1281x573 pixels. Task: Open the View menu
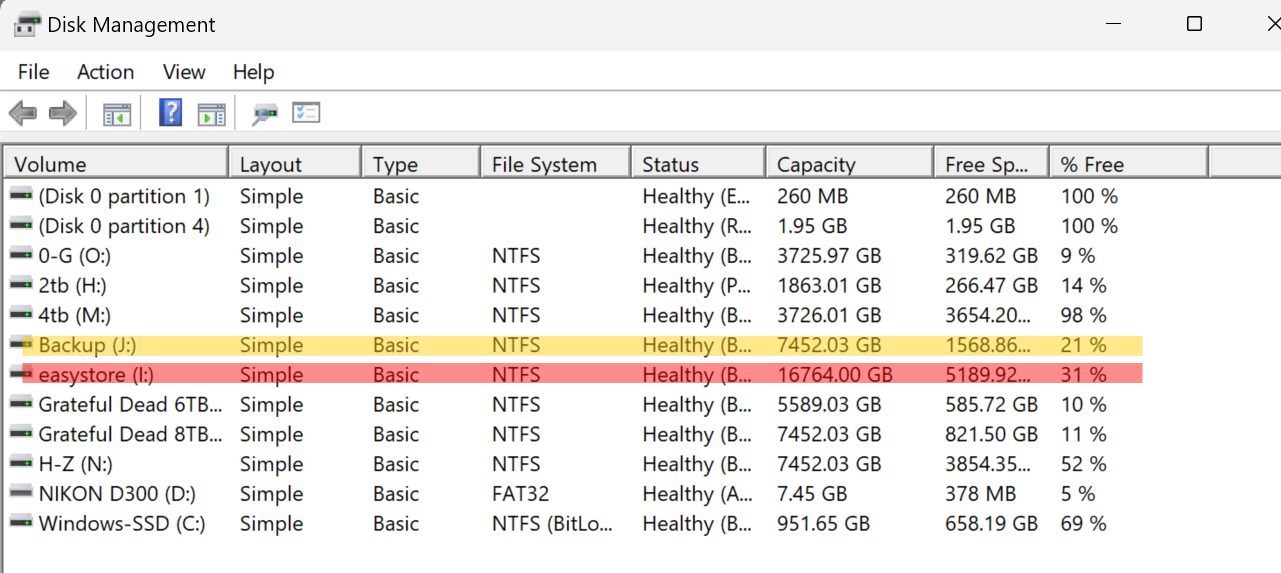pos(184,72)
